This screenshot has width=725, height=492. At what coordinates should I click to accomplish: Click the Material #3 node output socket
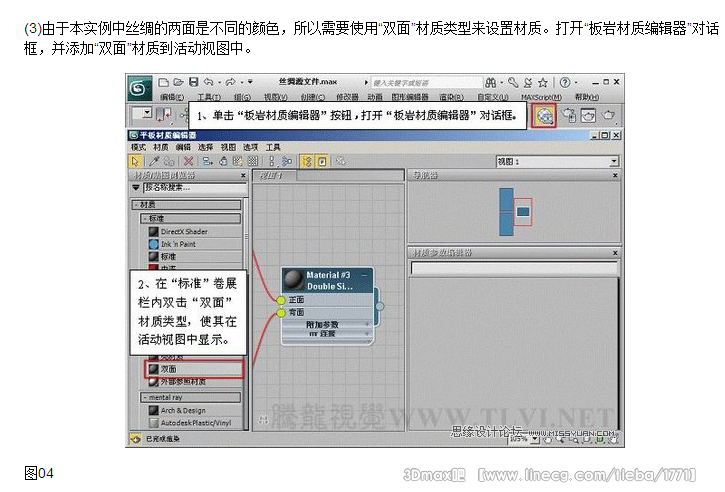(x=380, y=306)
